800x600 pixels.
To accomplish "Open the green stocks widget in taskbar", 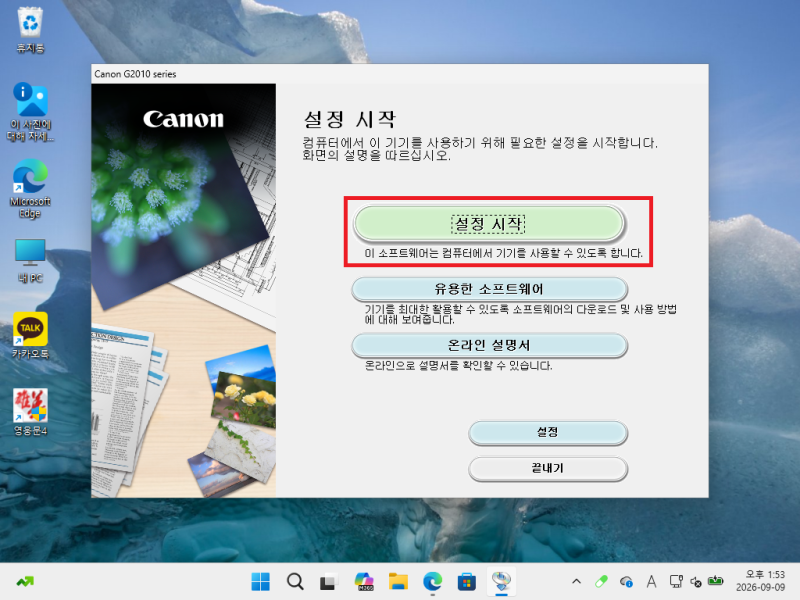I will click(25, 581).
